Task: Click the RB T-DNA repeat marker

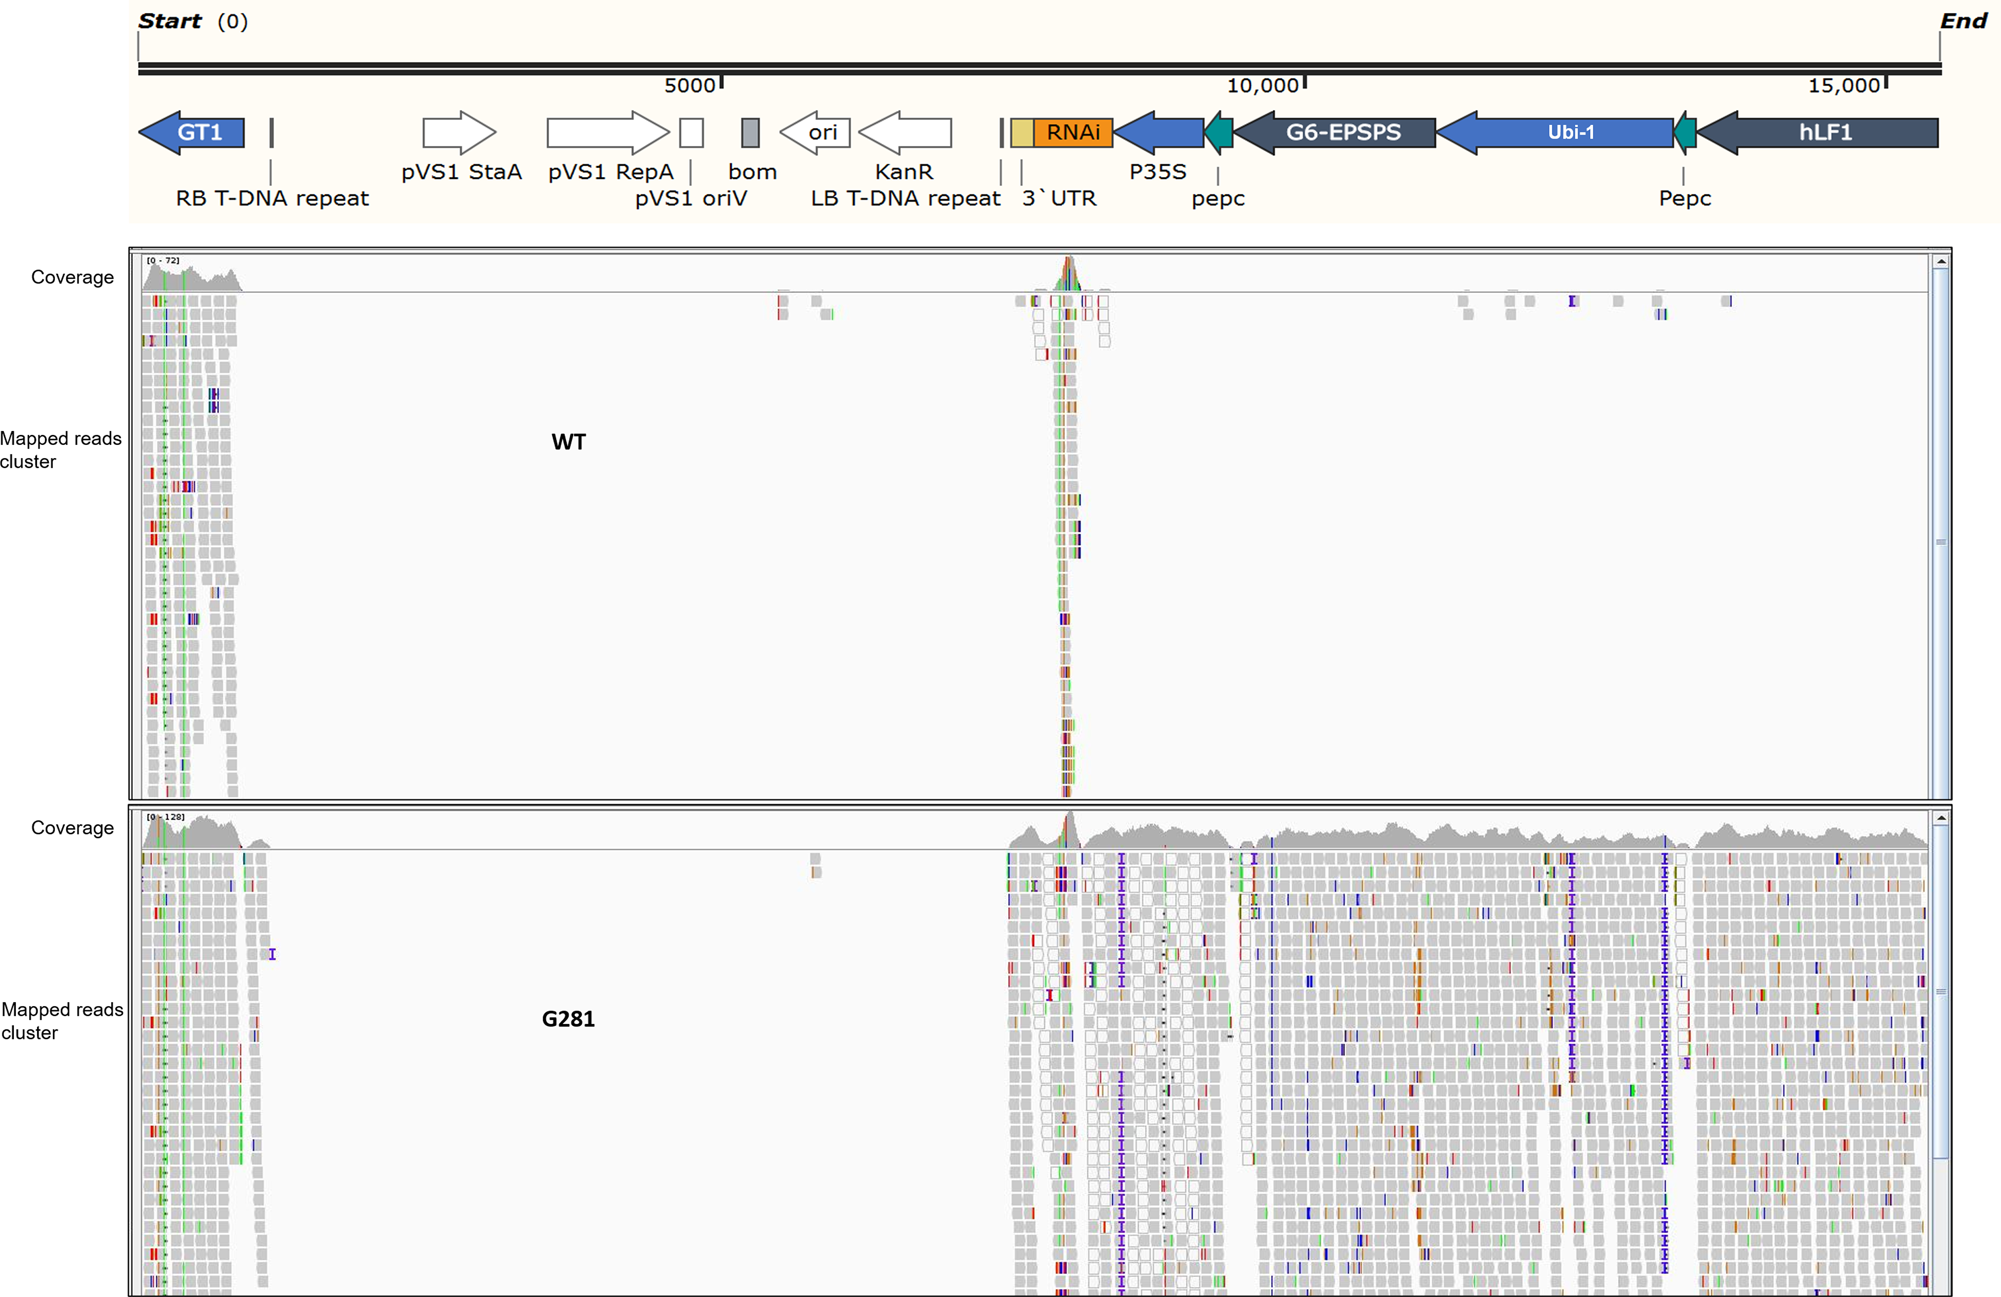Action: (x=271, y=131)
